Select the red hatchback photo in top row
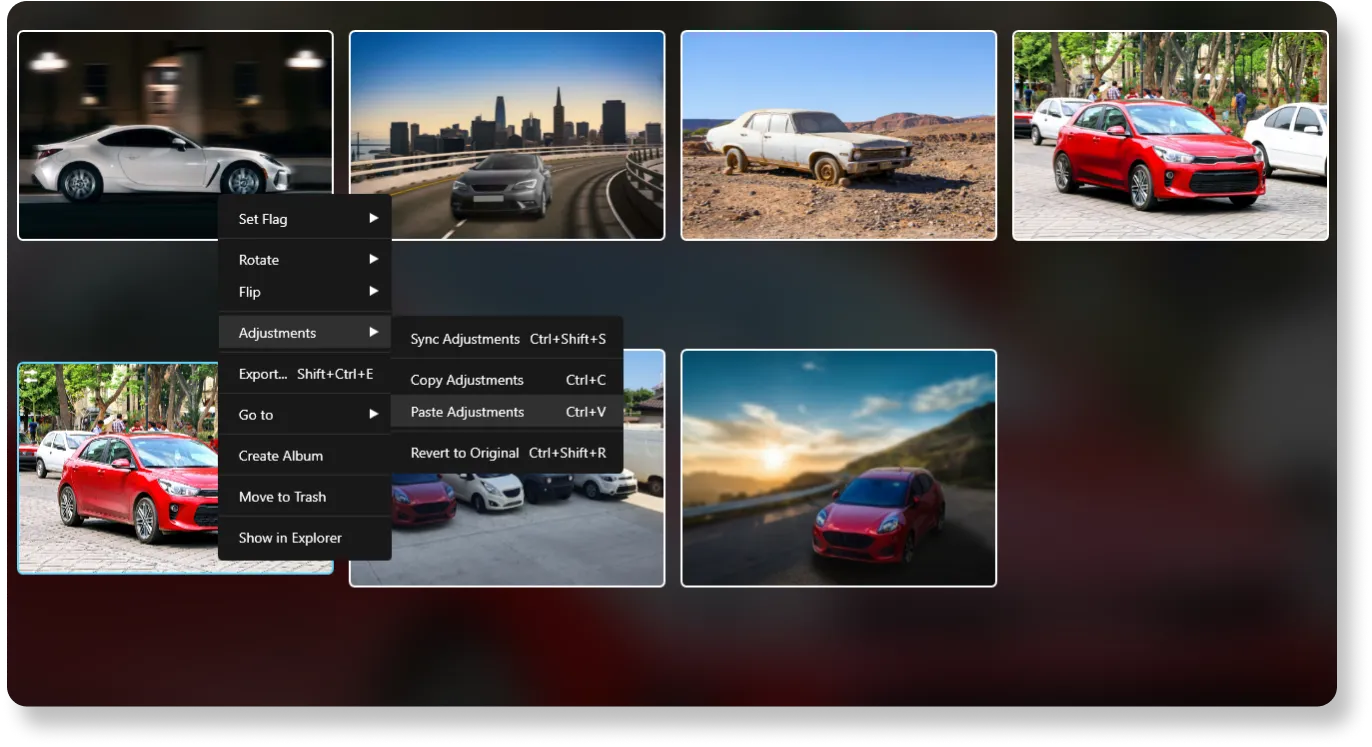The width and height of the screenshot is (1372, 747). click(x=1170, y=135)
